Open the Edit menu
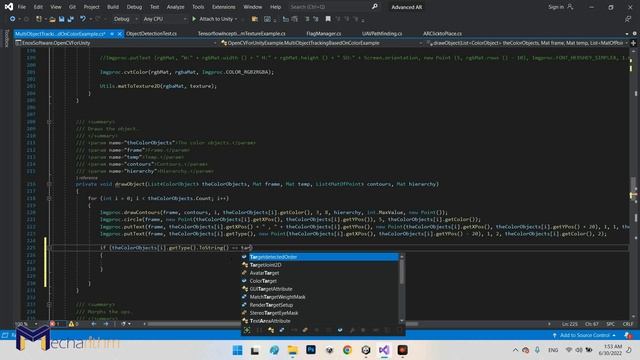Viewport: 640px width, 360px height. 38,7
